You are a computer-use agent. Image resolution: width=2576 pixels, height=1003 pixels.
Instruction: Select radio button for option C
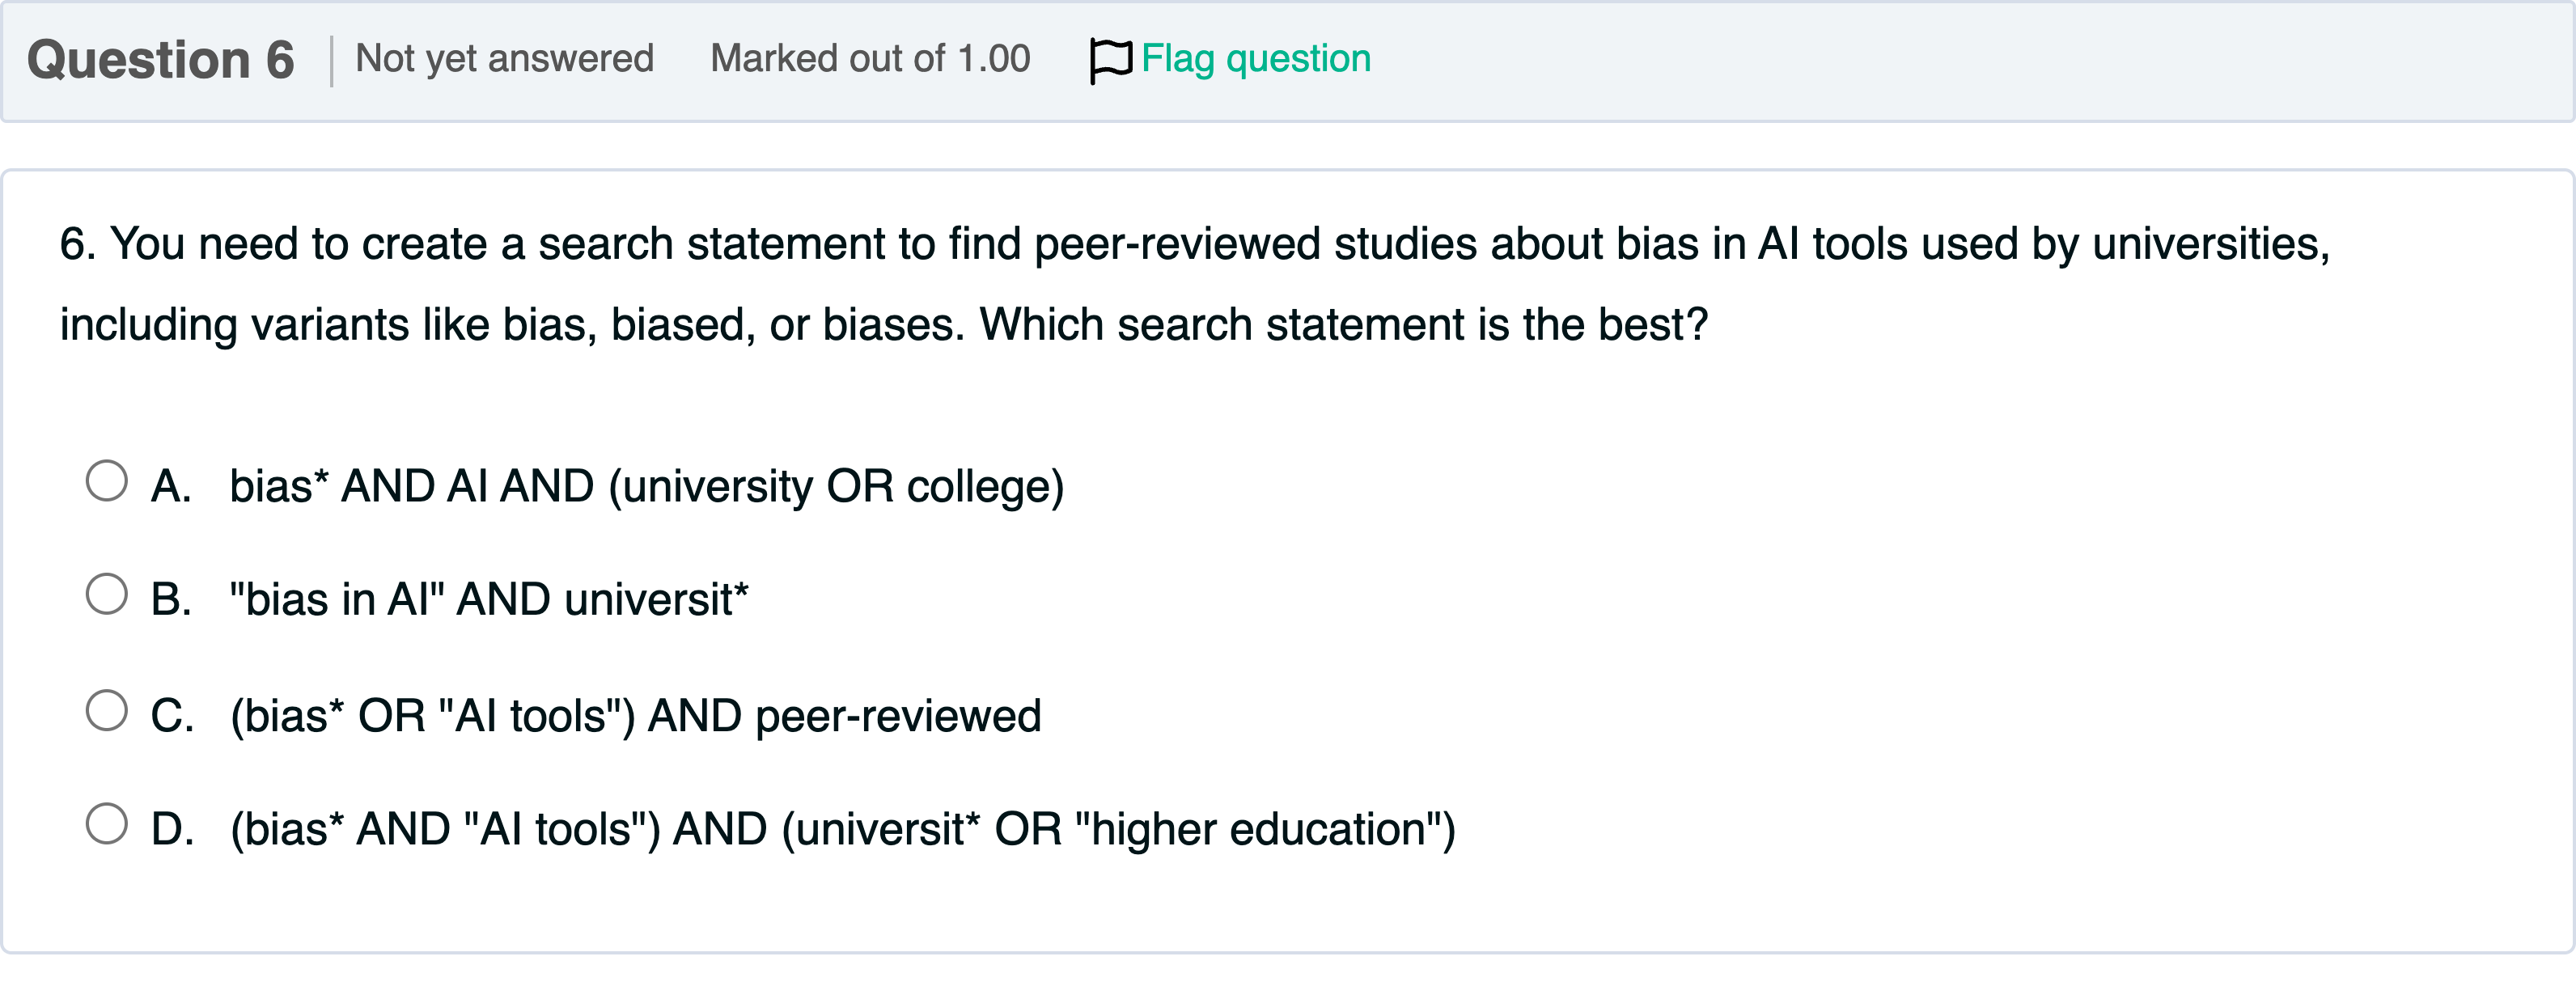click(x=107, y=711)
